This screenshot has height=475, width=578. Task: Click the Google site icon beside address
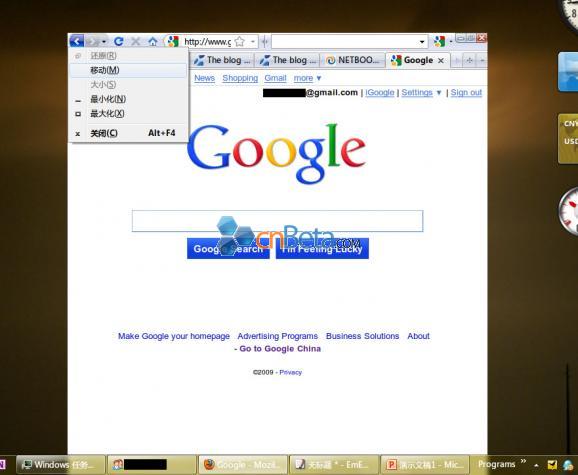tap(173, 41)
